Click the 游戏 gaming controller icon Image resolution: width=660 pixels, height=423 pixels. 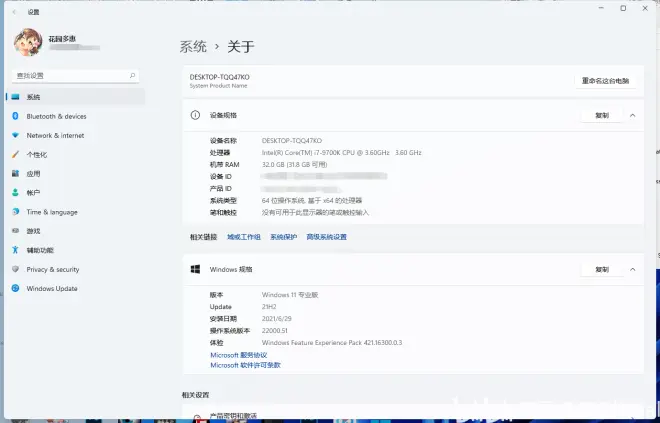click(16, 231)
